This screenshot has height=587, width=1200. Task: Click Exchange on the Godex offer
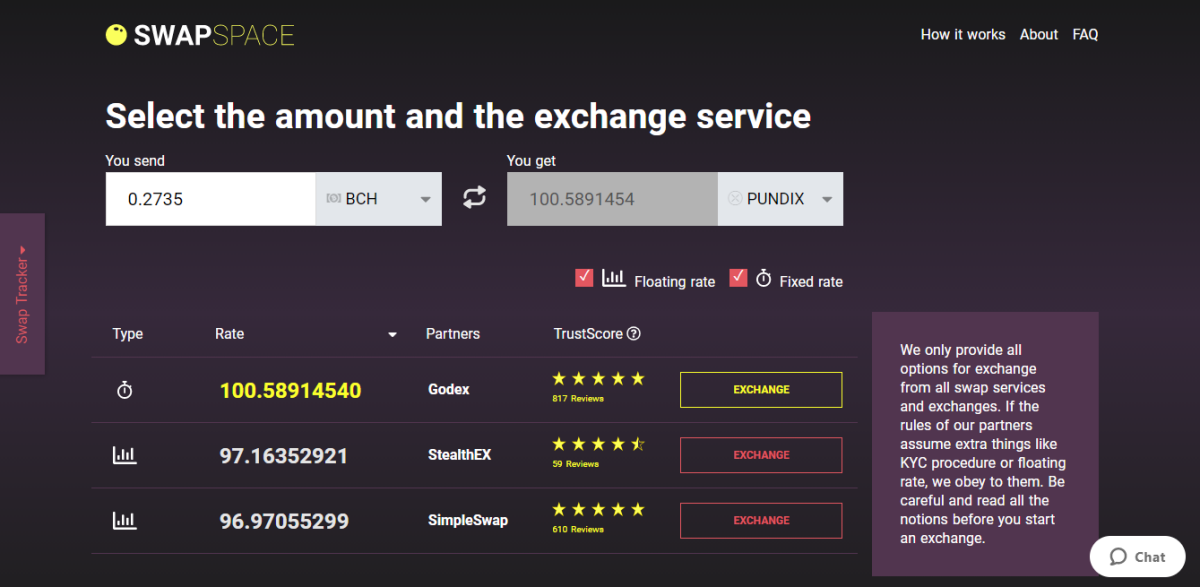[760, 389]
